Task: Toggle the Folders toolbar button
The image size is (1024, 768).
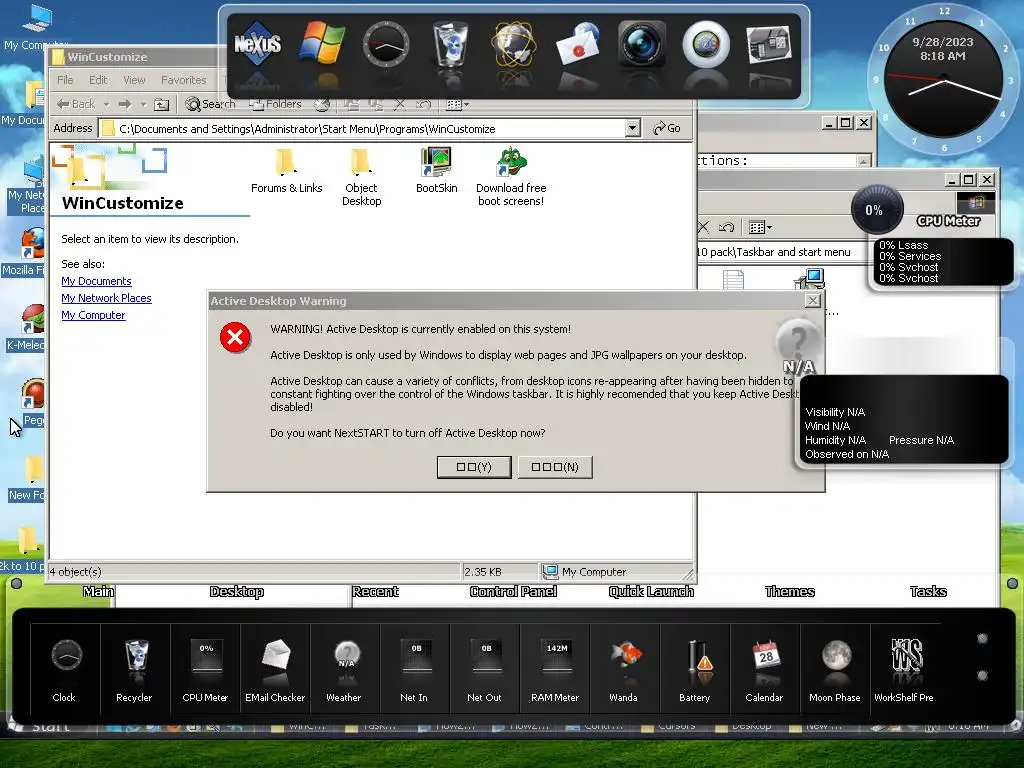Action: [276, 104]
